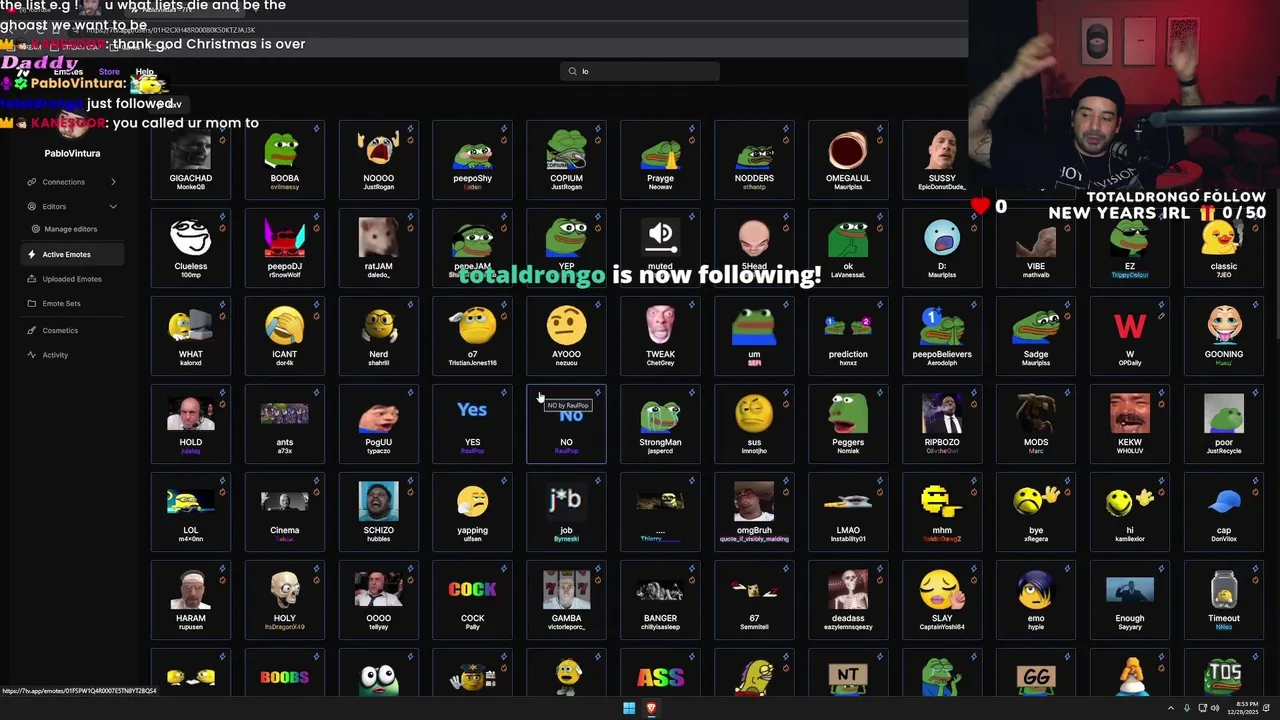Click the PabloVintura profile name
This screenshot has width=1280, height=720.
pyautogui.click(x=72, y=153)
